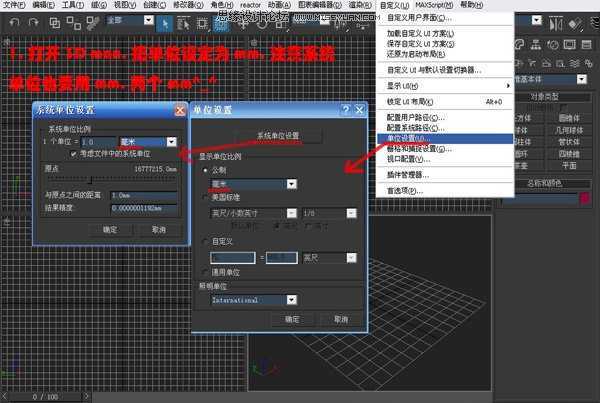Select the 通用单位 radio button
This screenshot has height=403, width=600.
[x=206, y=272]
